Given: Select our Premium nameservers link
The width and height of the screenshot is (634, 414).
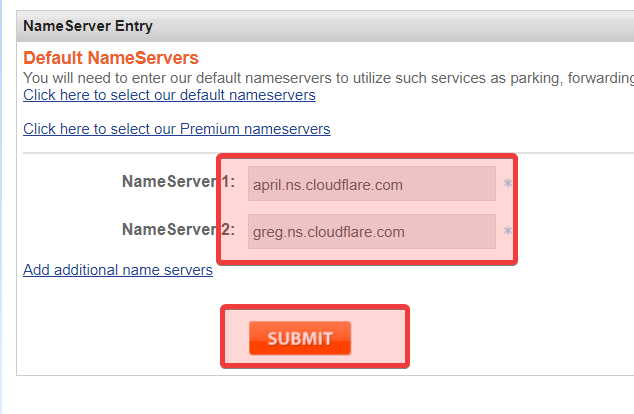Looking at the screenshot, I should click(176, 129).
